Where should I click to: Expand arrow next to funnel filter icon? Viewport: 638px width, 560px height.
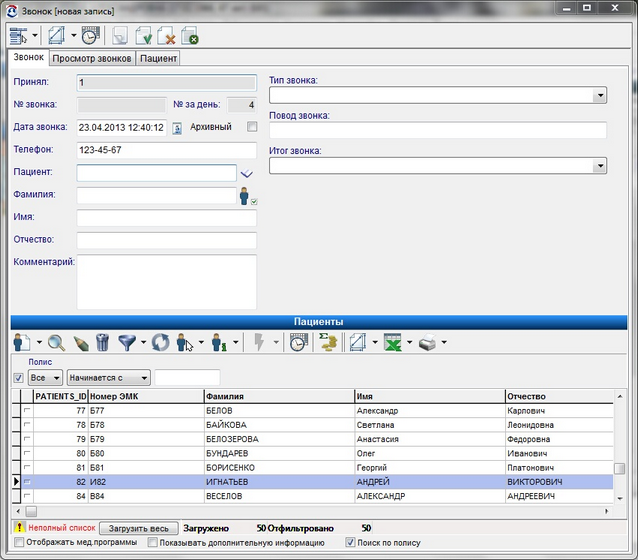143,342
